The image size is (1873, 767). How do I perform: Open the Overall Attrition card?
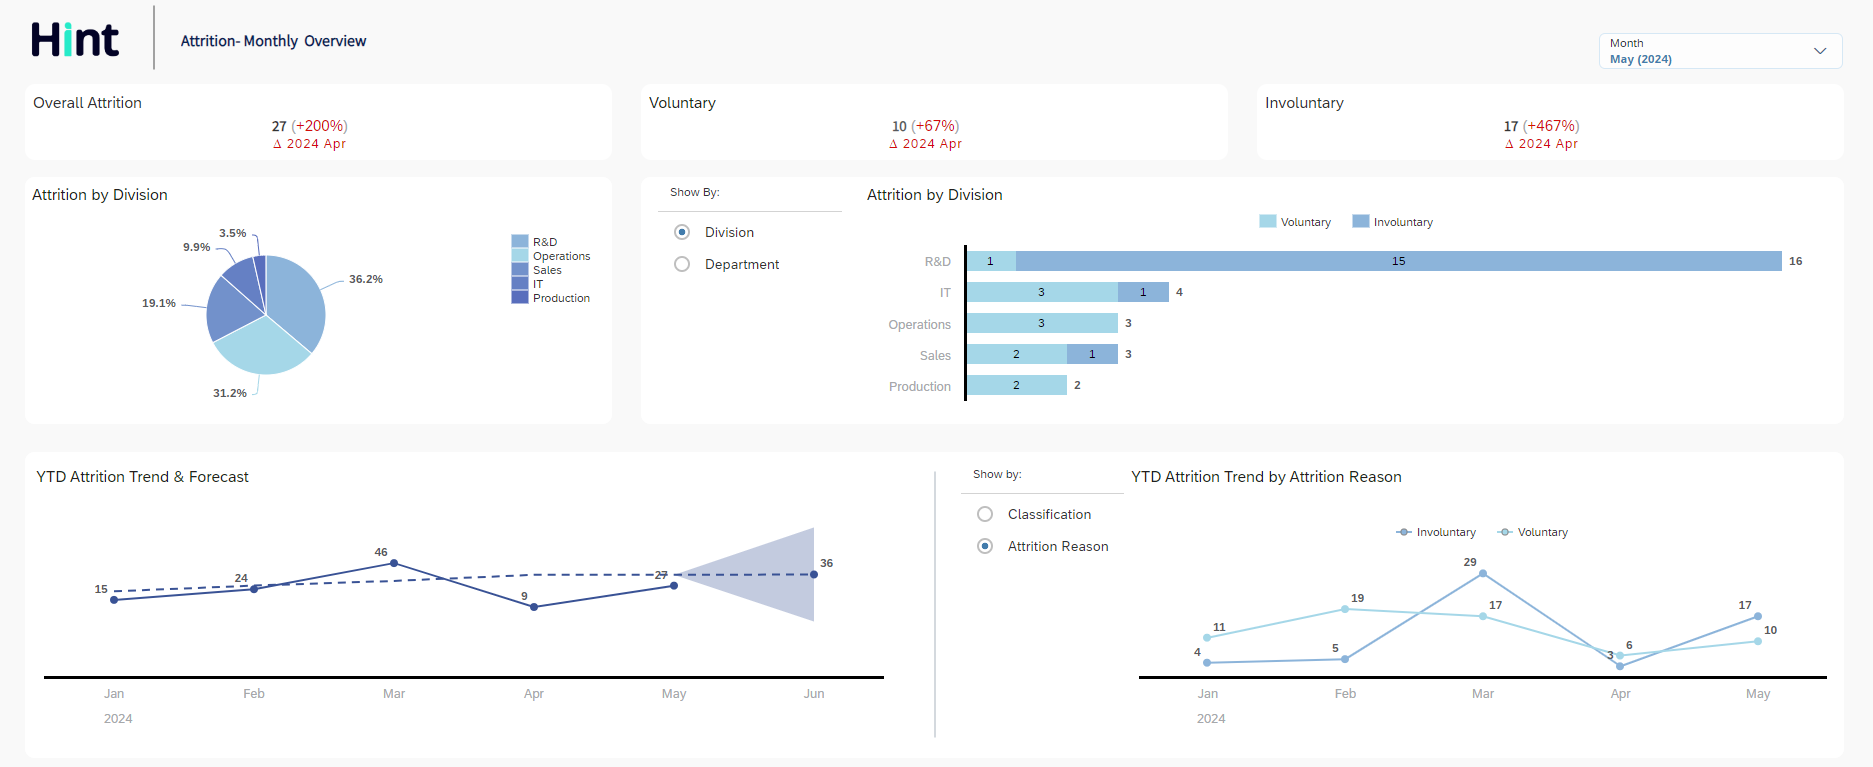coord(318,122)
